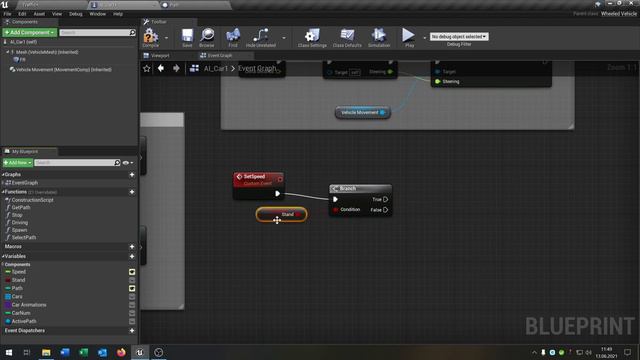Open the Debug menu
This screenshot has height=360, width=640.
[76, 14]
